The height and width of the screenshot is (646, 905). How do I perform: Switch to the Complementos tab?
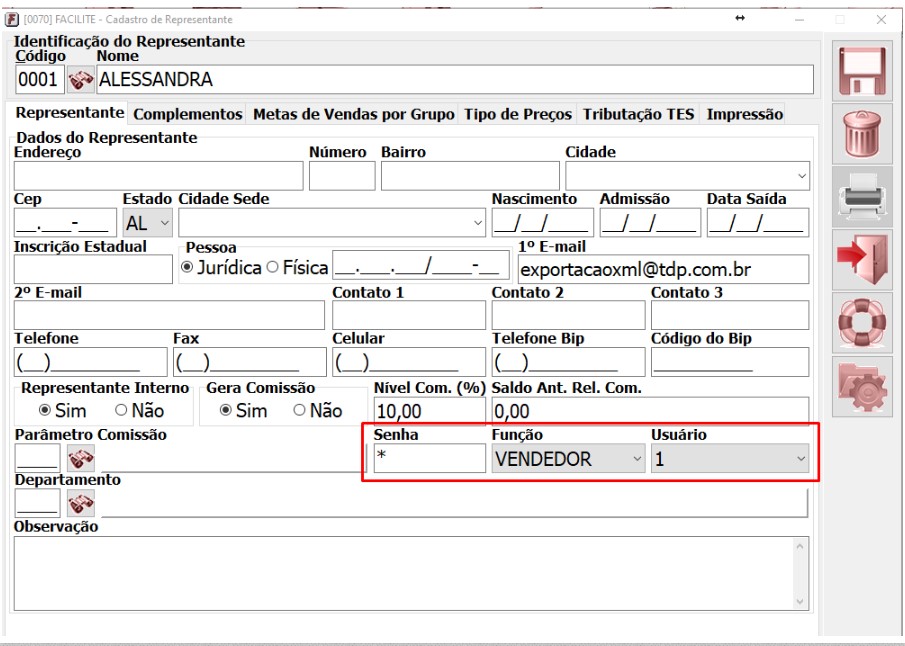coord(188,114)
